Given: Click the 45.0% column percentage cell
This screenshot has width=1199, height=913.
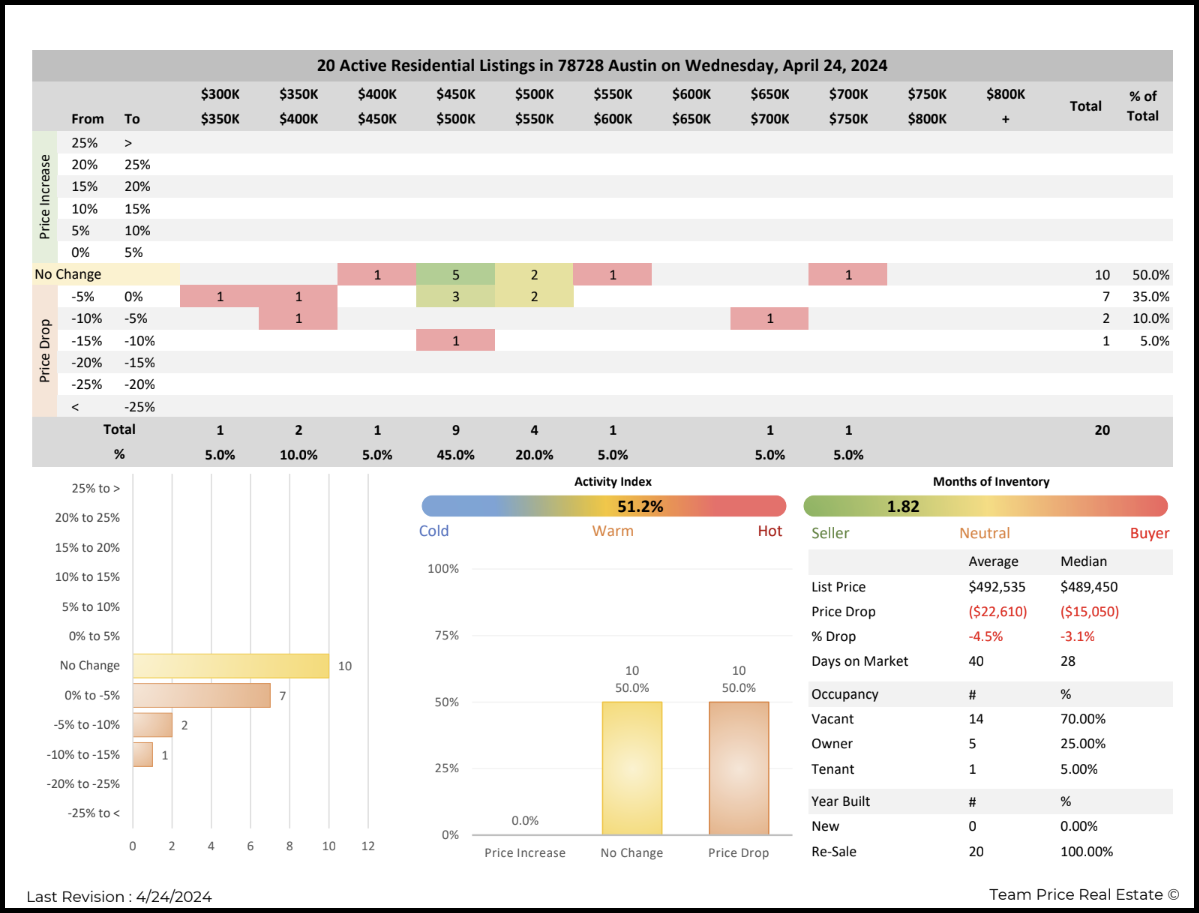Looking at the screenshot, I should click(455, 455).
